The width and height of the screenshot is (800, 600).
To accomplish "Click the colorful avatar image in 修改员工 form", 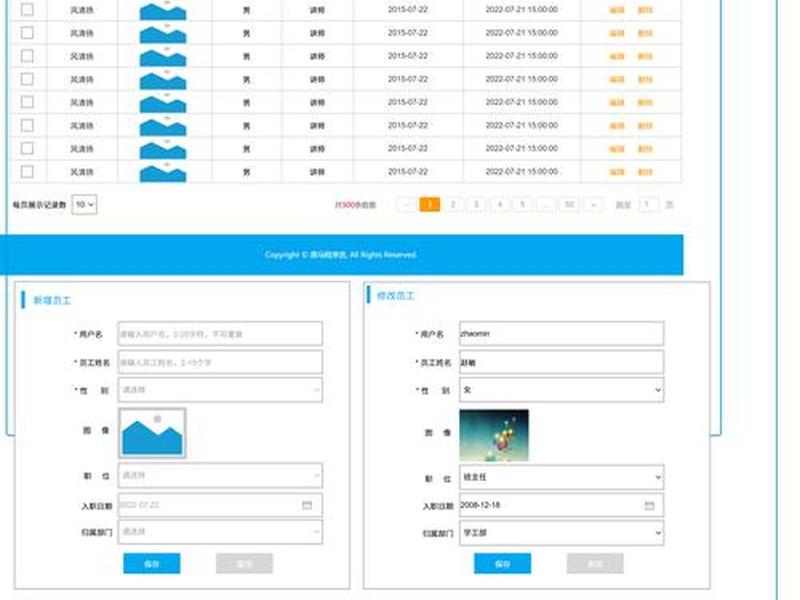I will coord(494,435).
